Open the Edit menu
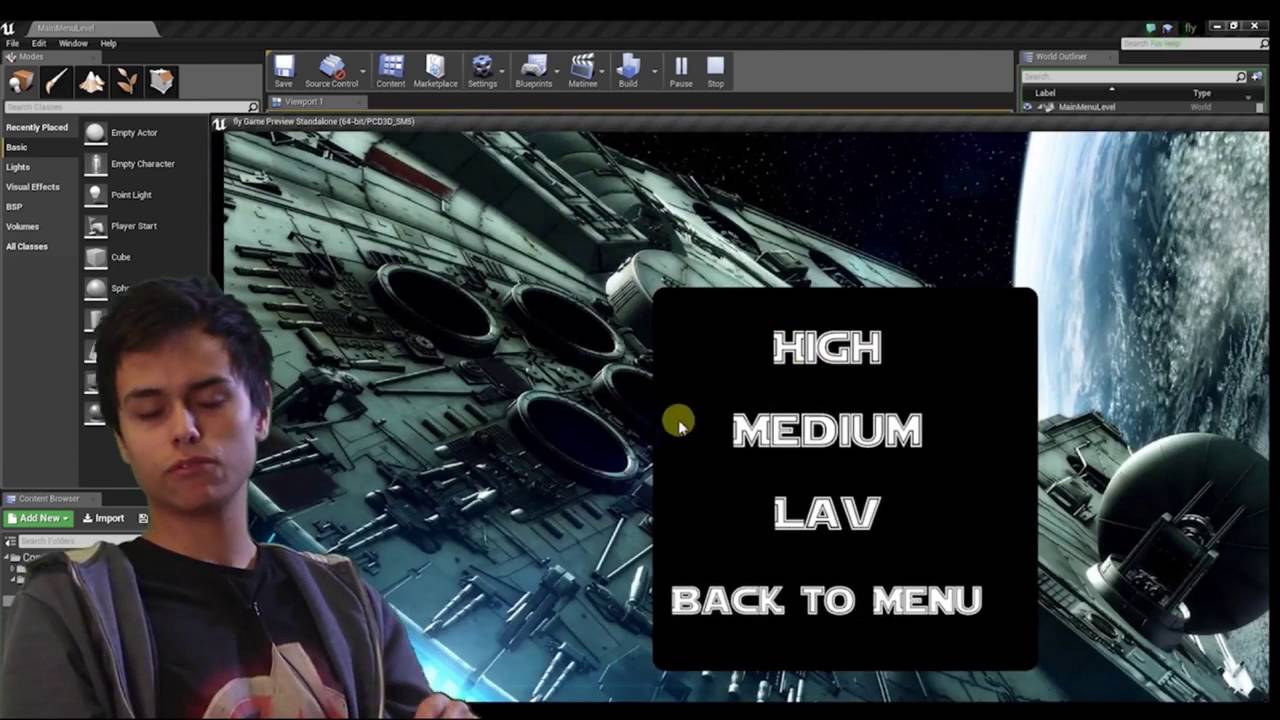 (39, 44)
